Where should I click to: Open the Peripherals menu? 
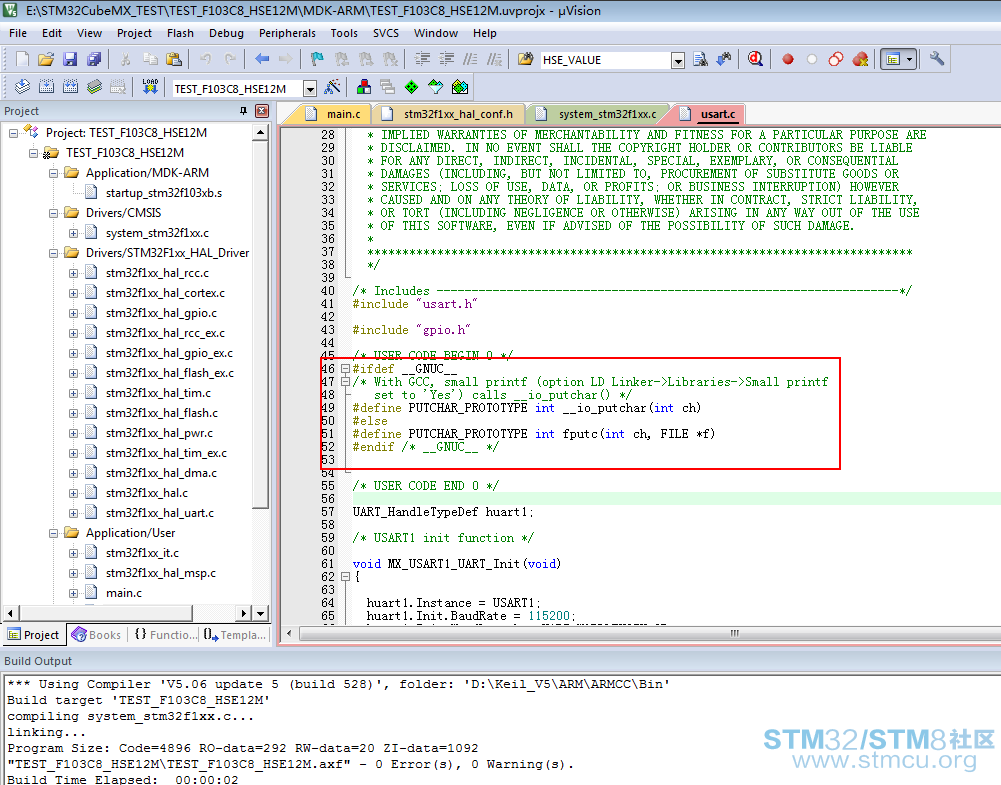tap(287, 33)
